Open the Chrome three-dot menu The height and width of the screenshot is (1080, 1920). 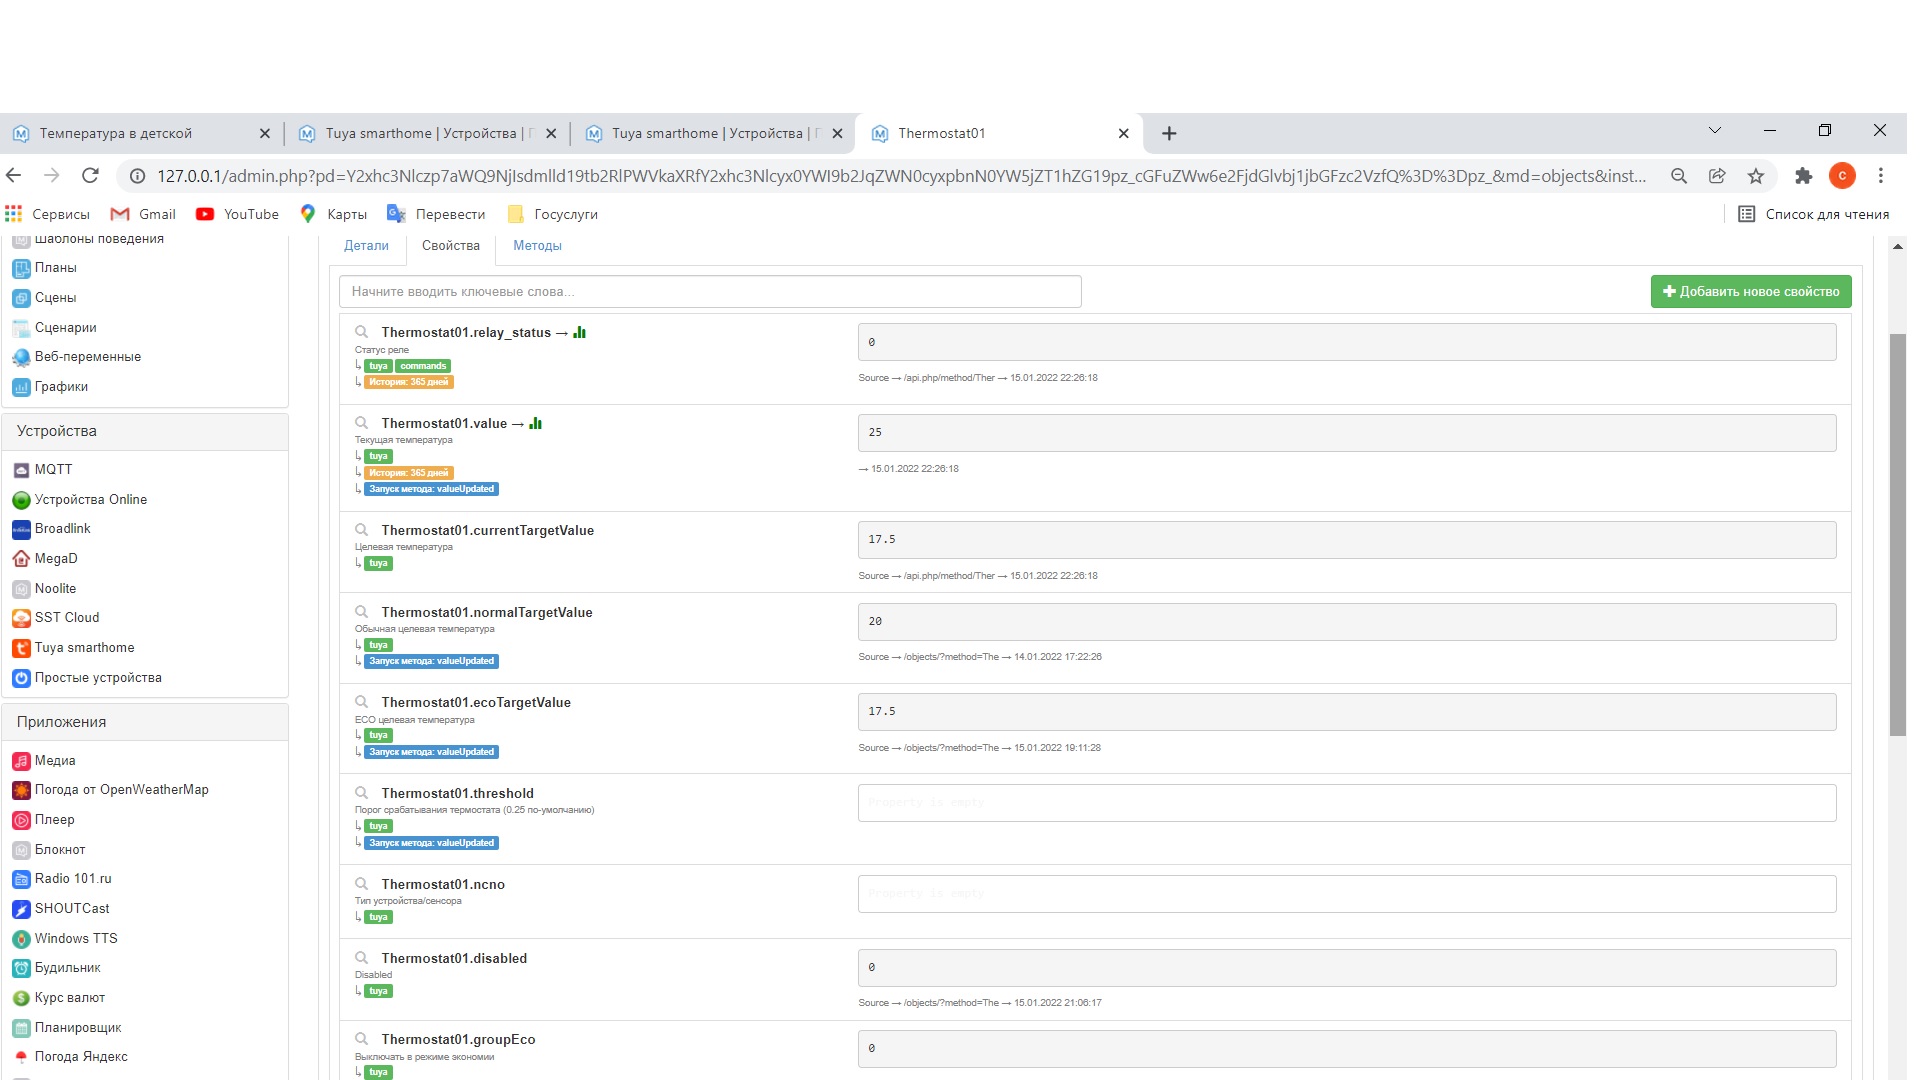[1880, 176]
